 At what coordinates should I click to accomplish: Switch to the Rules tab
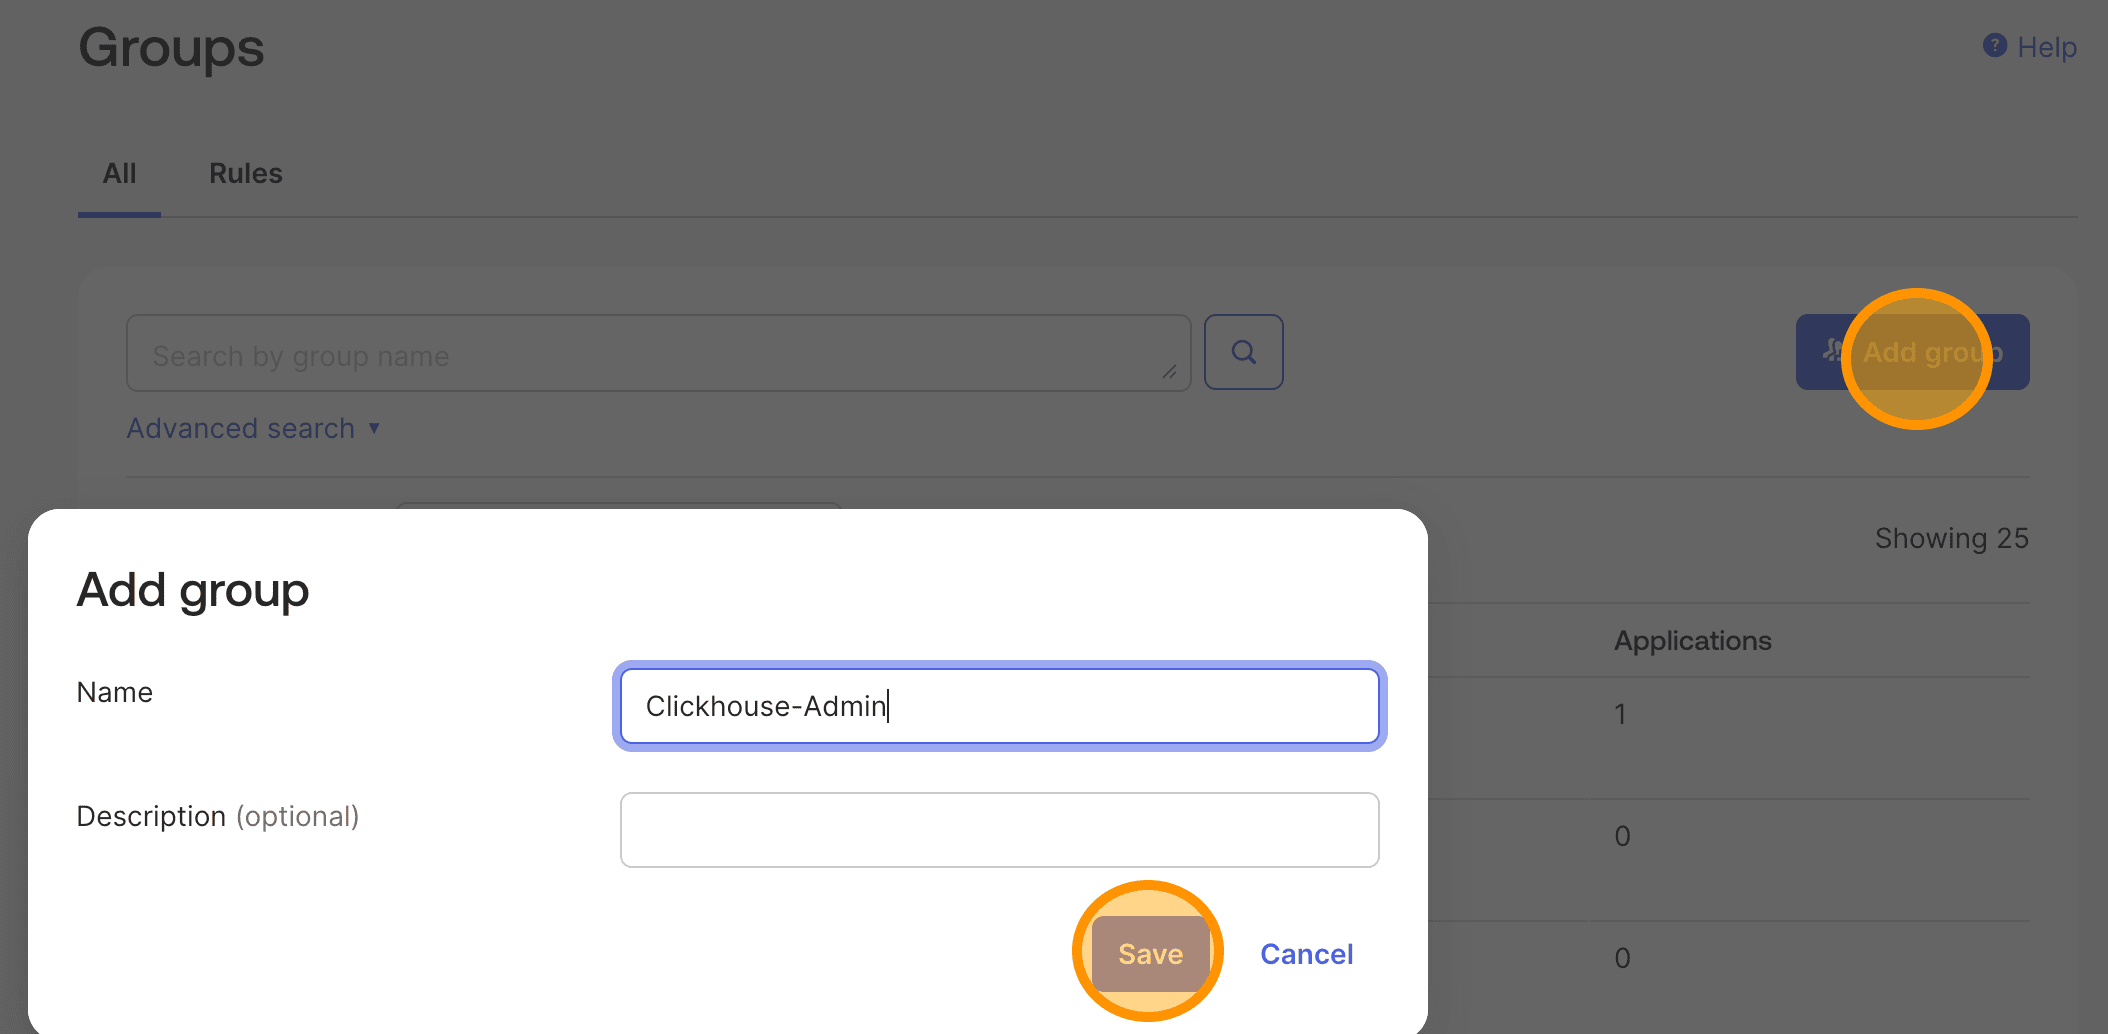point(246,174)
